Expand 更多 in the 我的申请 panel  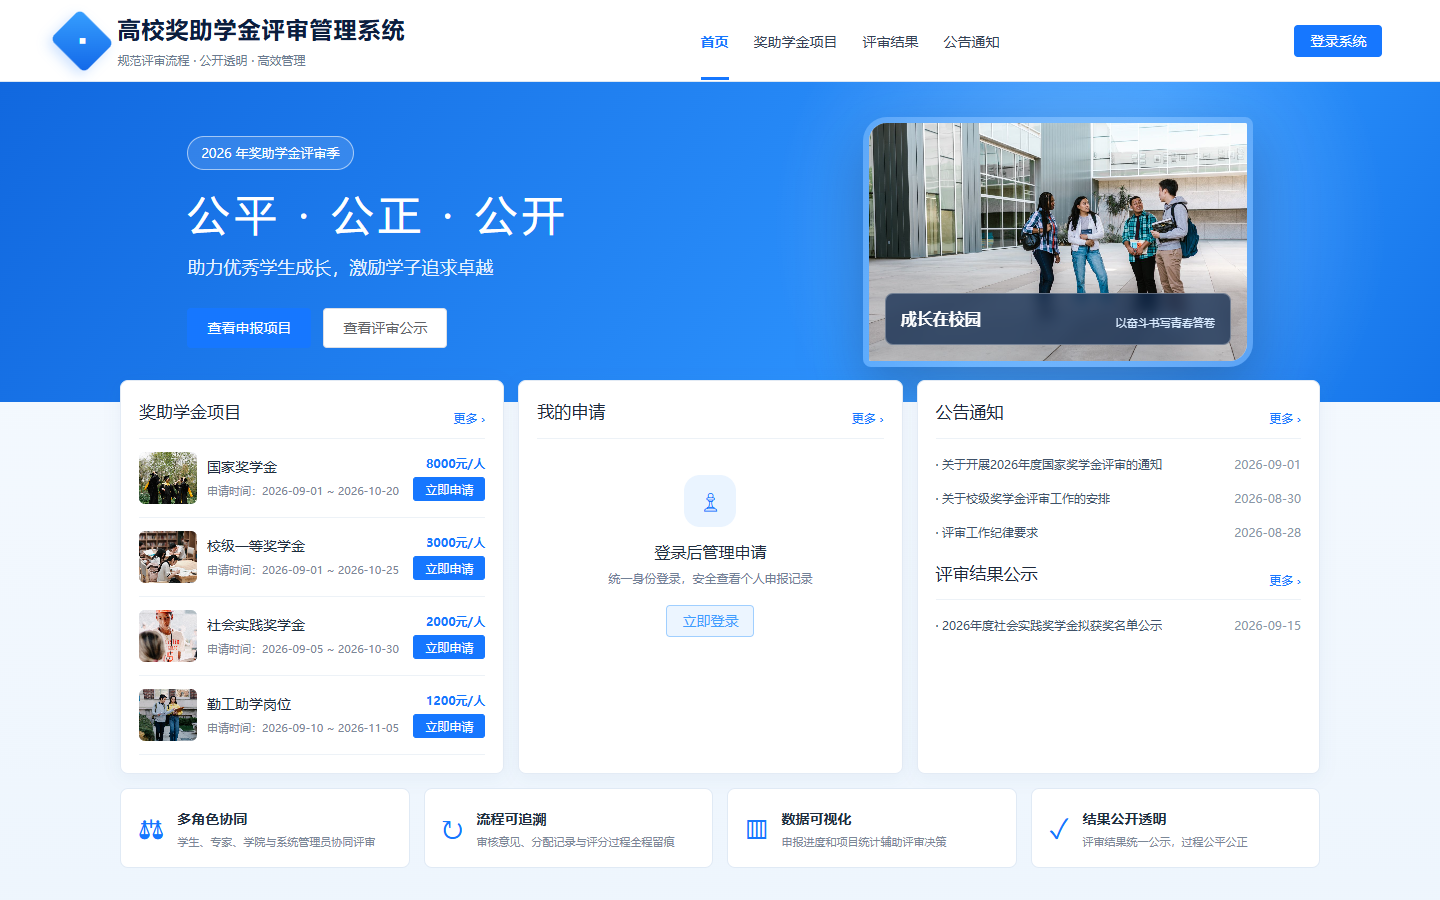(868, 419)
